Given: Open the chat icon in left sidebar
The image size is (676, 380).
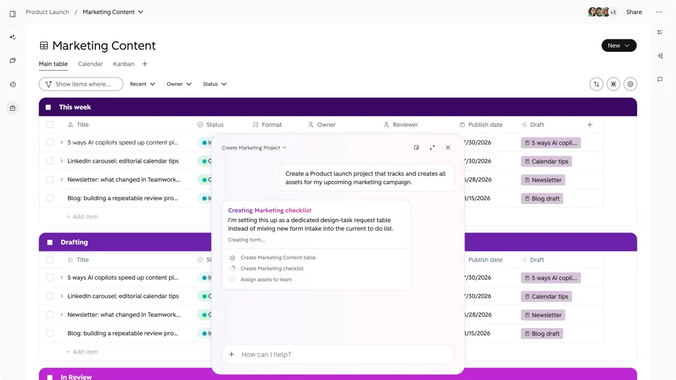Looking at the screenshot, I should coord(13,61).
